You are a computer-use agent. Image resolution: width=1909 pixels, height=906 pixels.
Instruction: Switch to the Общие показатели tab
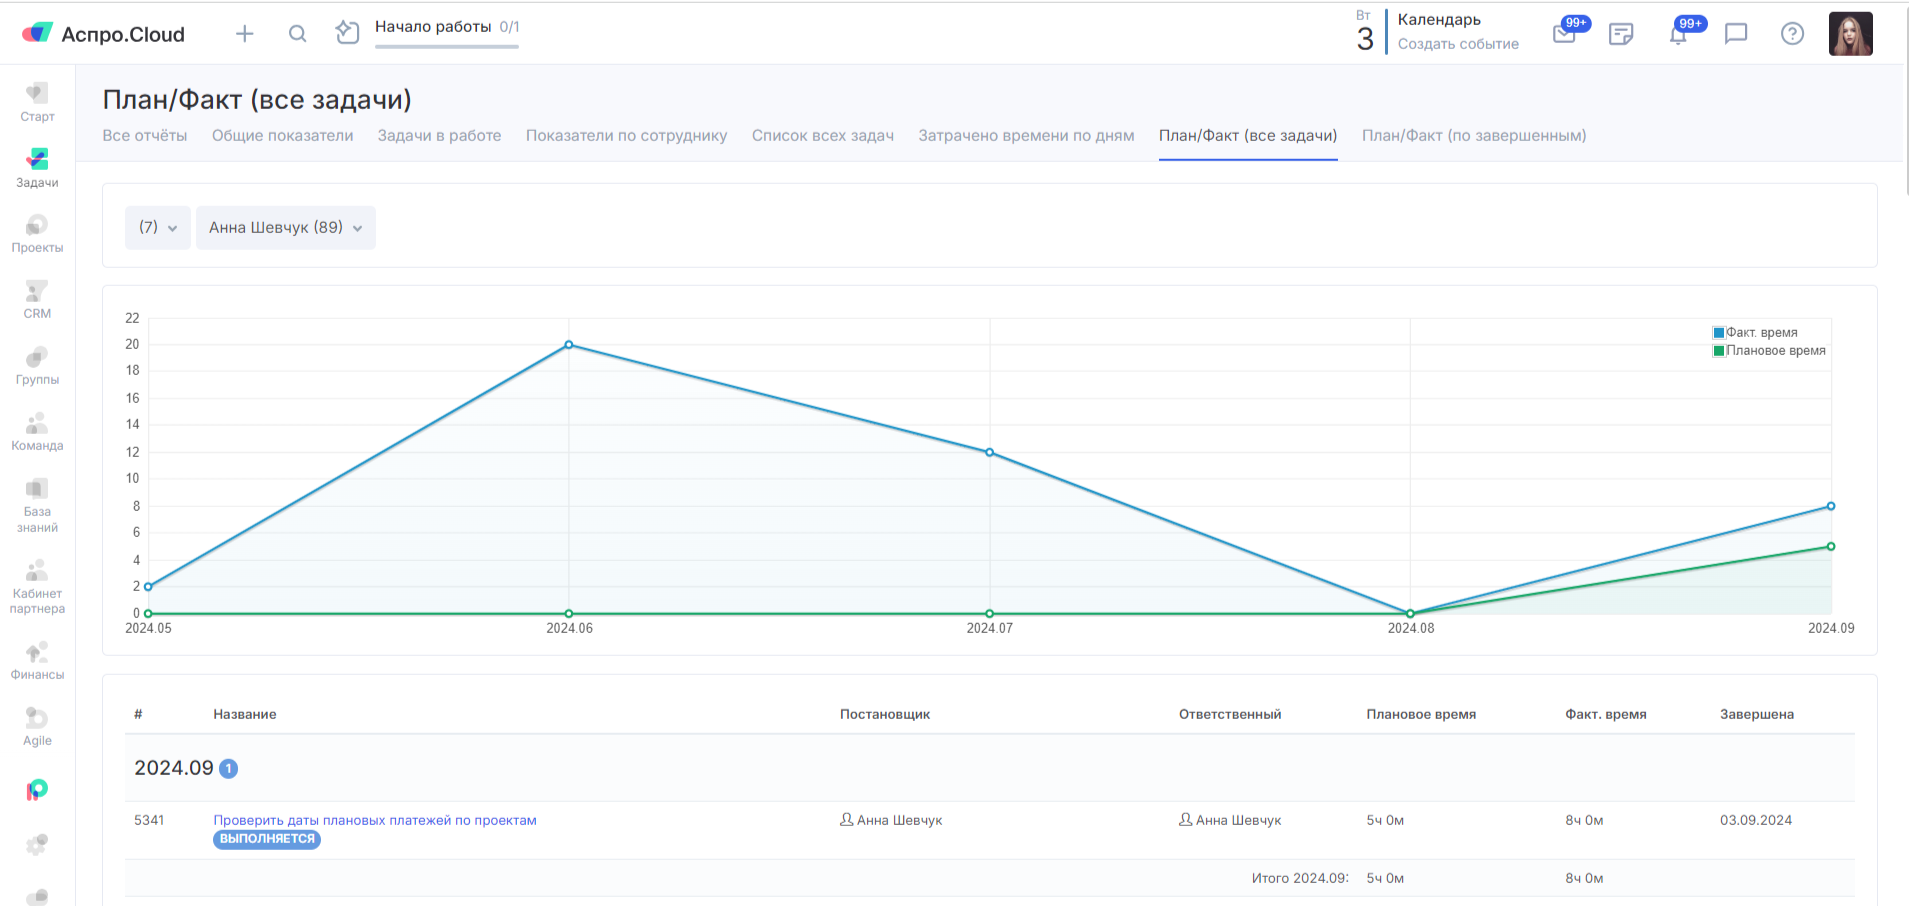click(282, 136)
